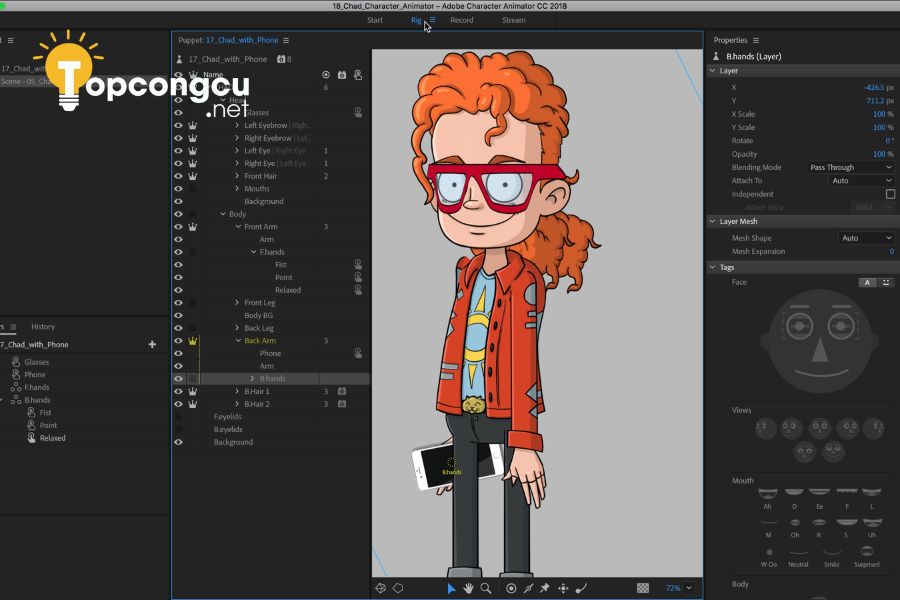This screenshot has height=600, width=900.
Task: Click trigger icon on Glasses layer row
Action: click(x=358, y=113)
